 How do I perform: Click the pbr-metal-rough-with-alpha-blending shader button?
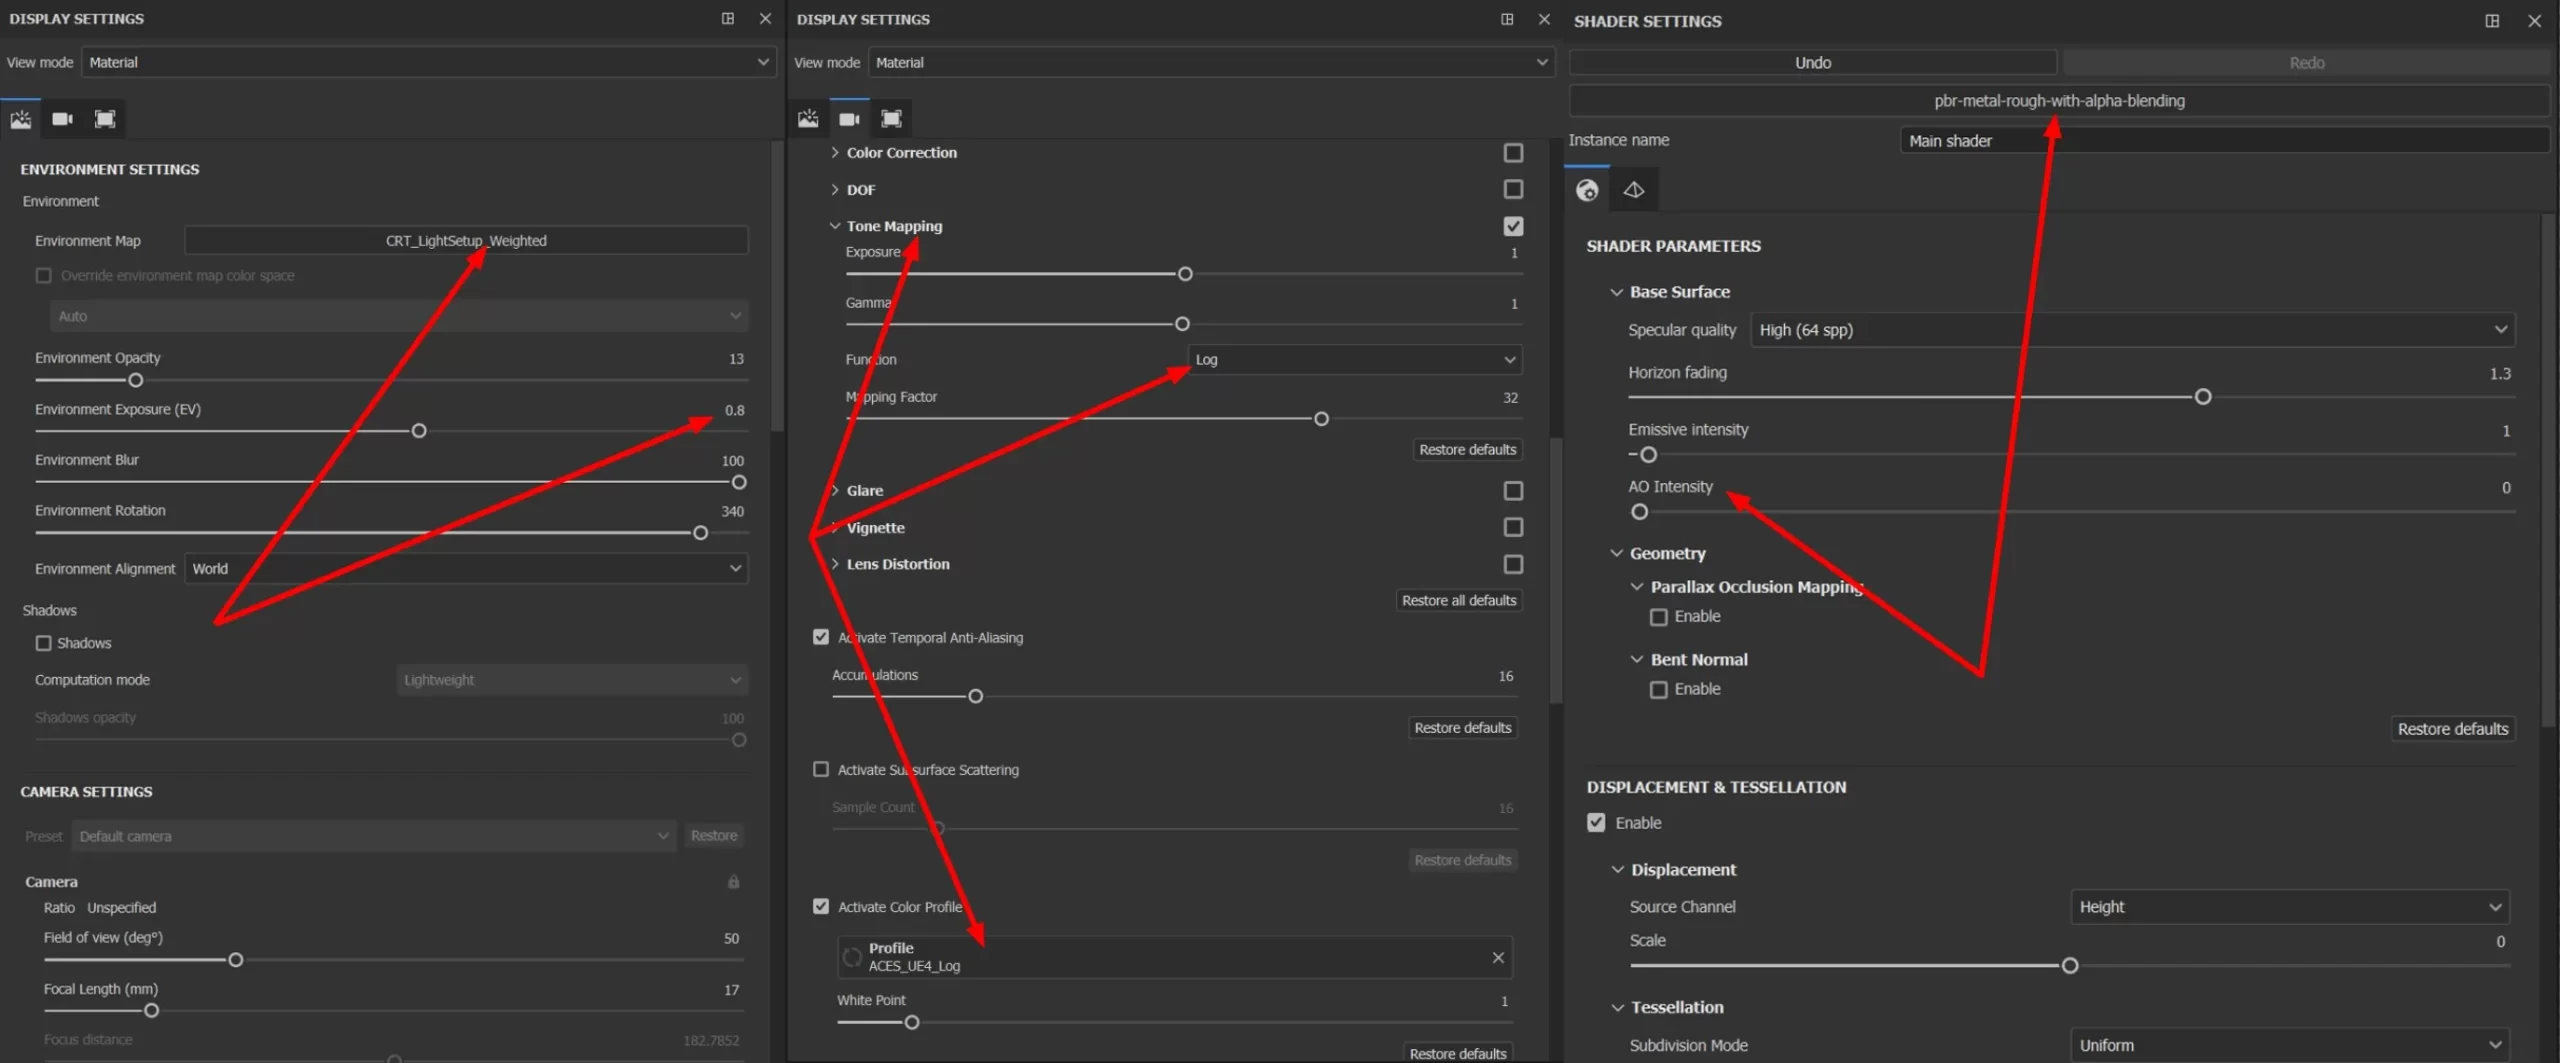[x=2059, y=101]
